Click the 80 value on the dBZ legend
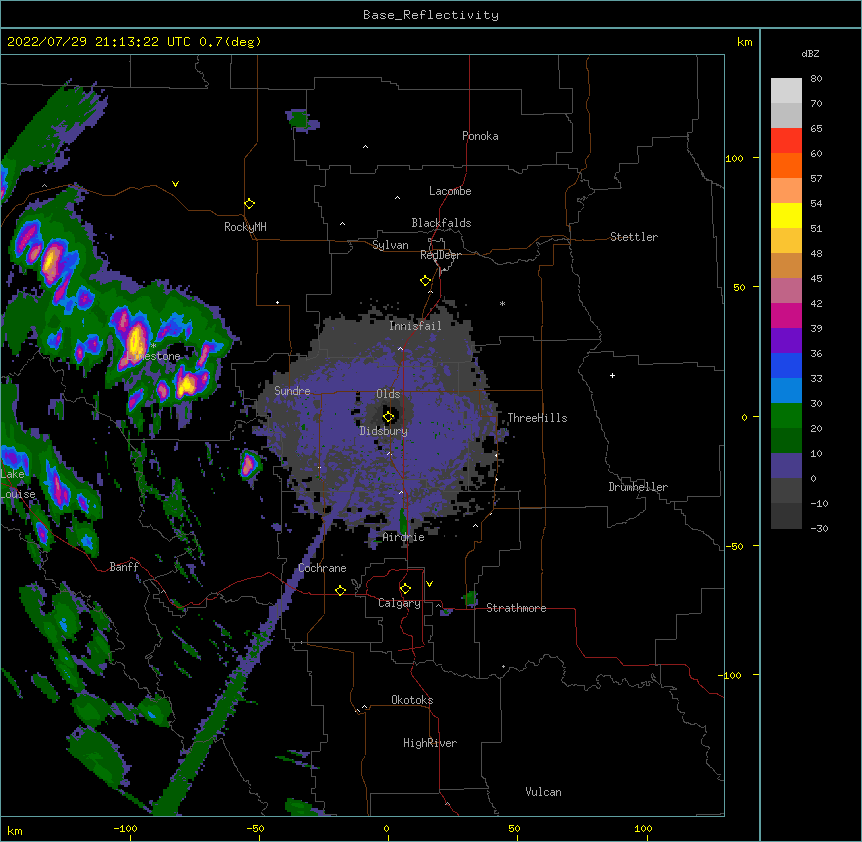Viewport: 862px width, 842px height. [816, 79]
